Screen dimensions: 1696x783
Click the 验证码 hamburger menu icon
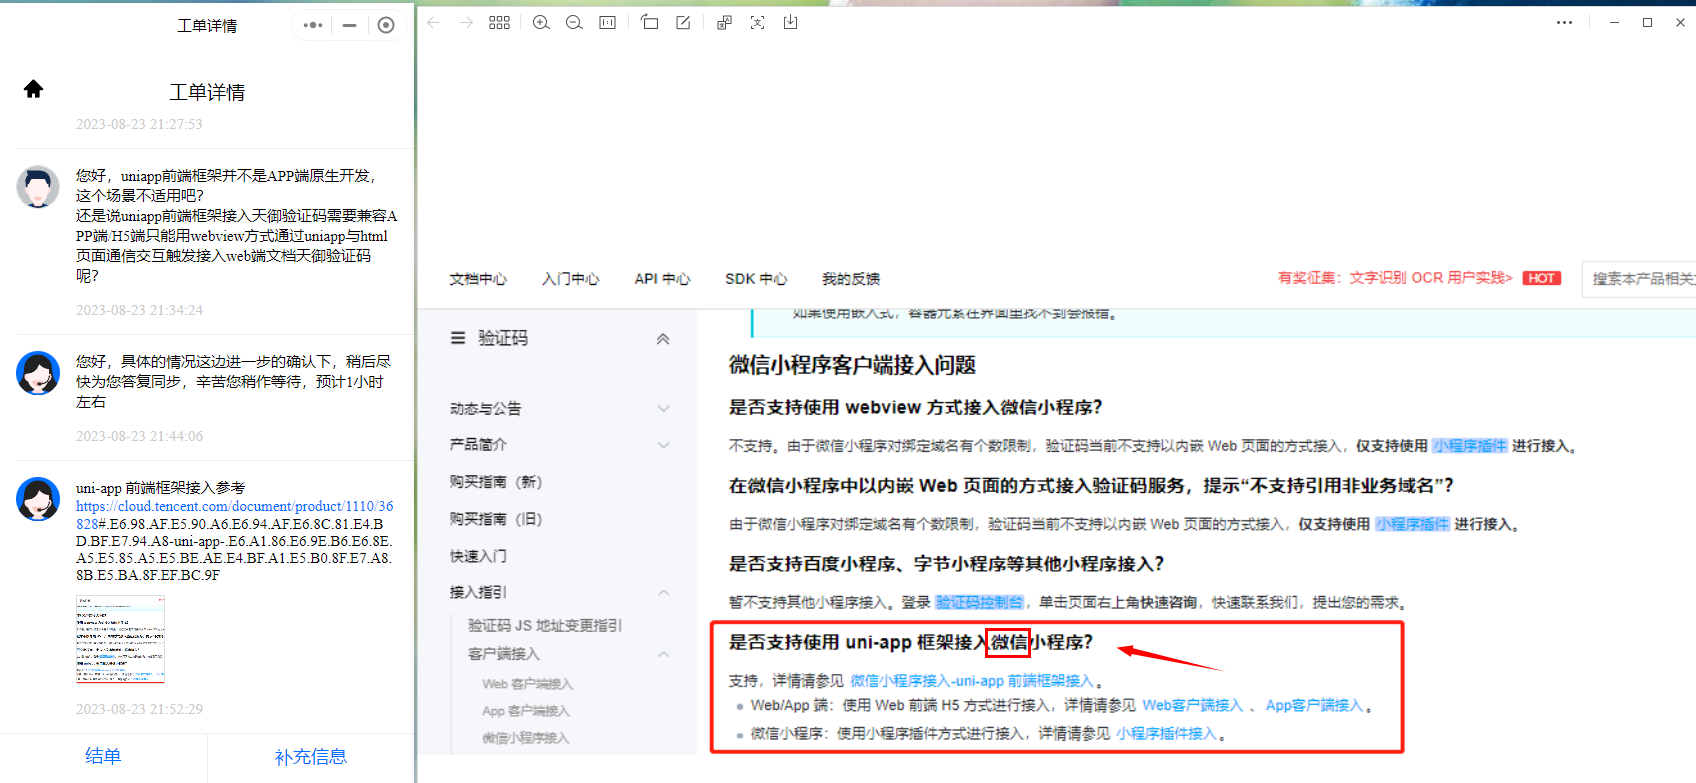(458, 338)
